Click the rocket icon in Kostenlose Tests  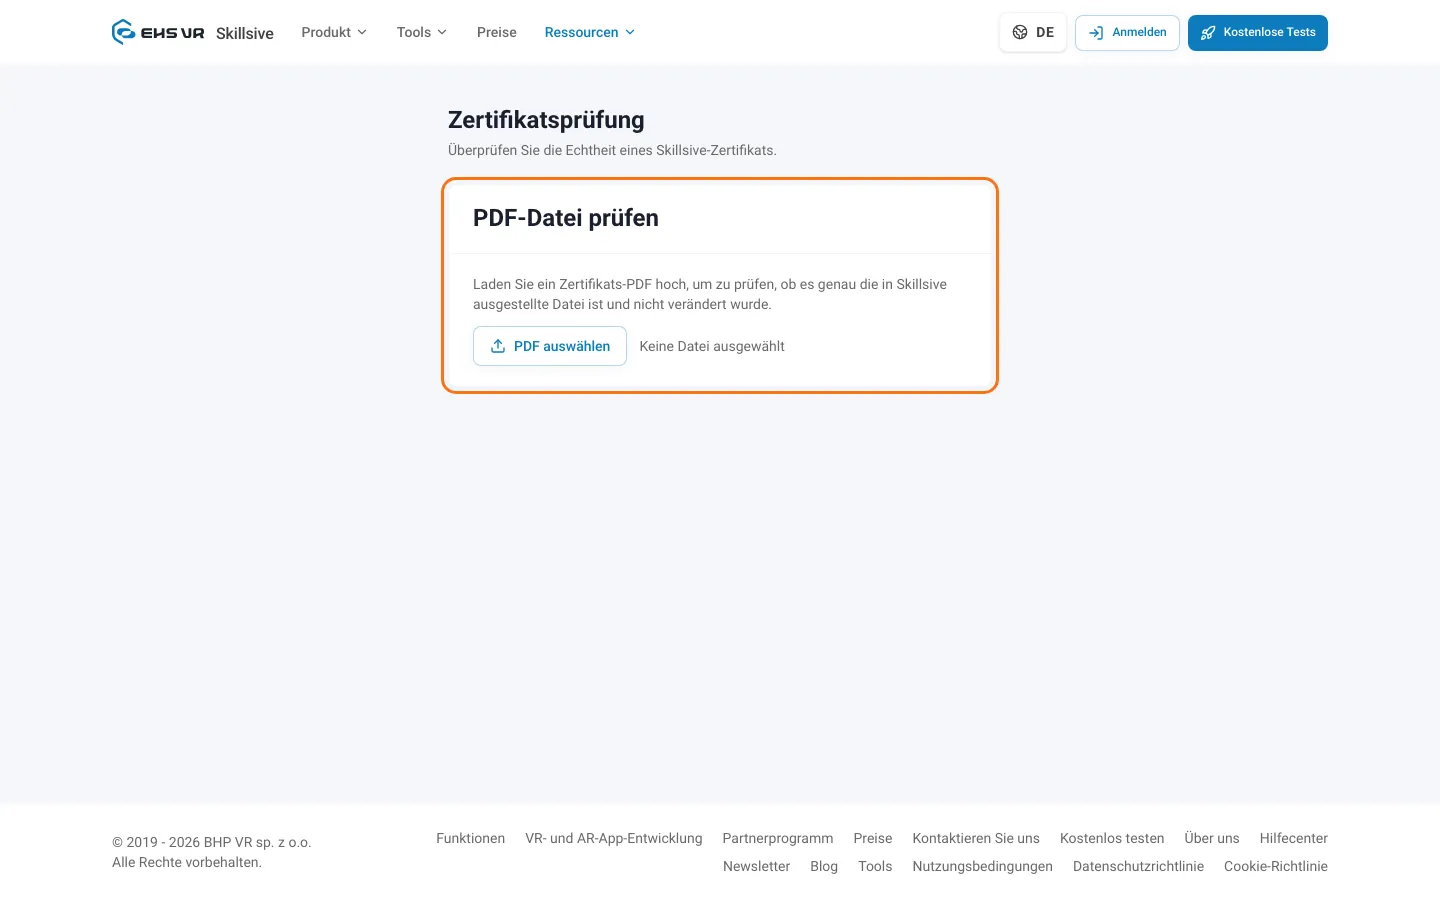pyautogui.click(x=1208, y=33)
